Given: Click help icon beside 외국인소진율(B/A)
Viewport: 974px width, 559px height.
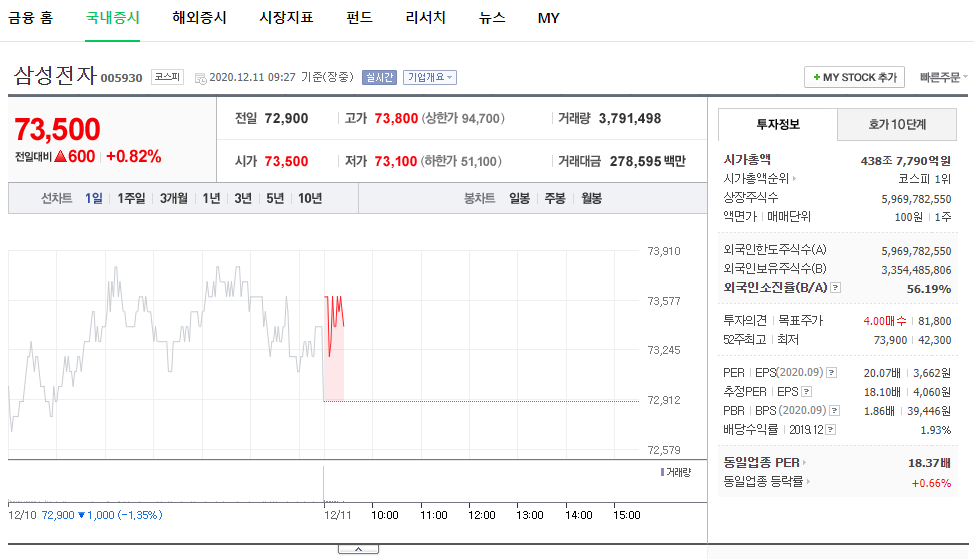Looking at the screenshot, I should [x=835, y=288].
